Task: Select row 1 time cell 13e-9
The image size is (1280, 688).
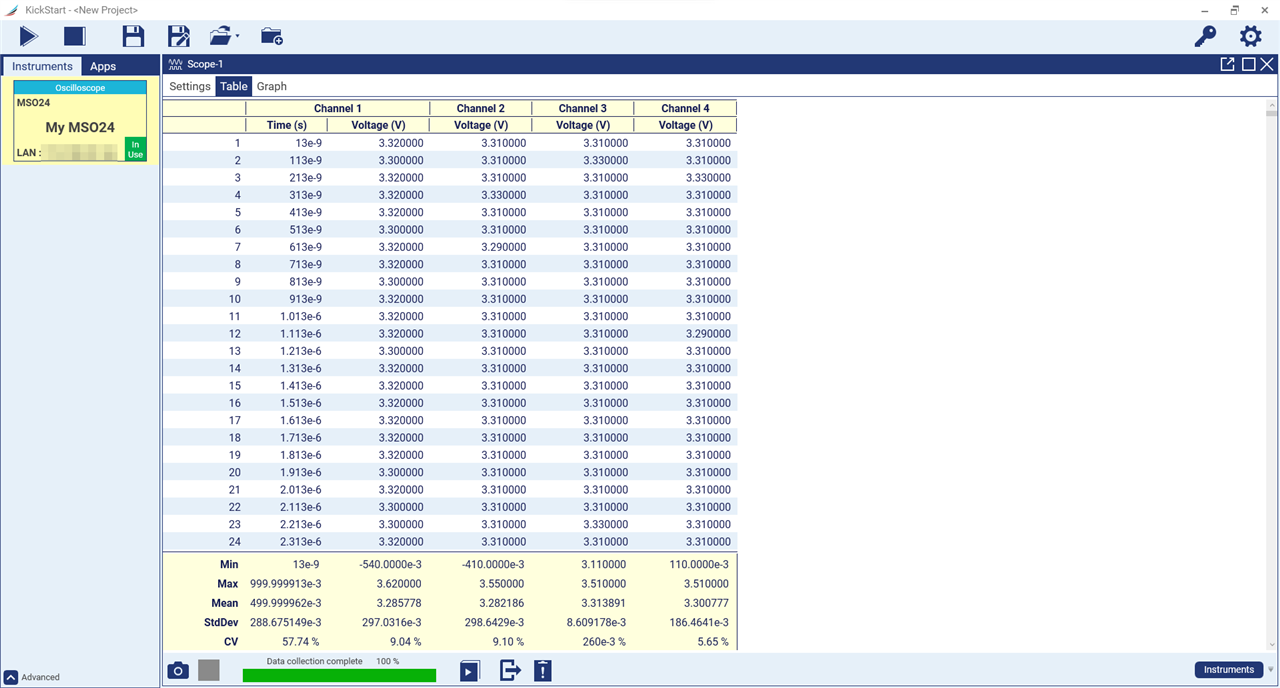Action: point(287,143)
